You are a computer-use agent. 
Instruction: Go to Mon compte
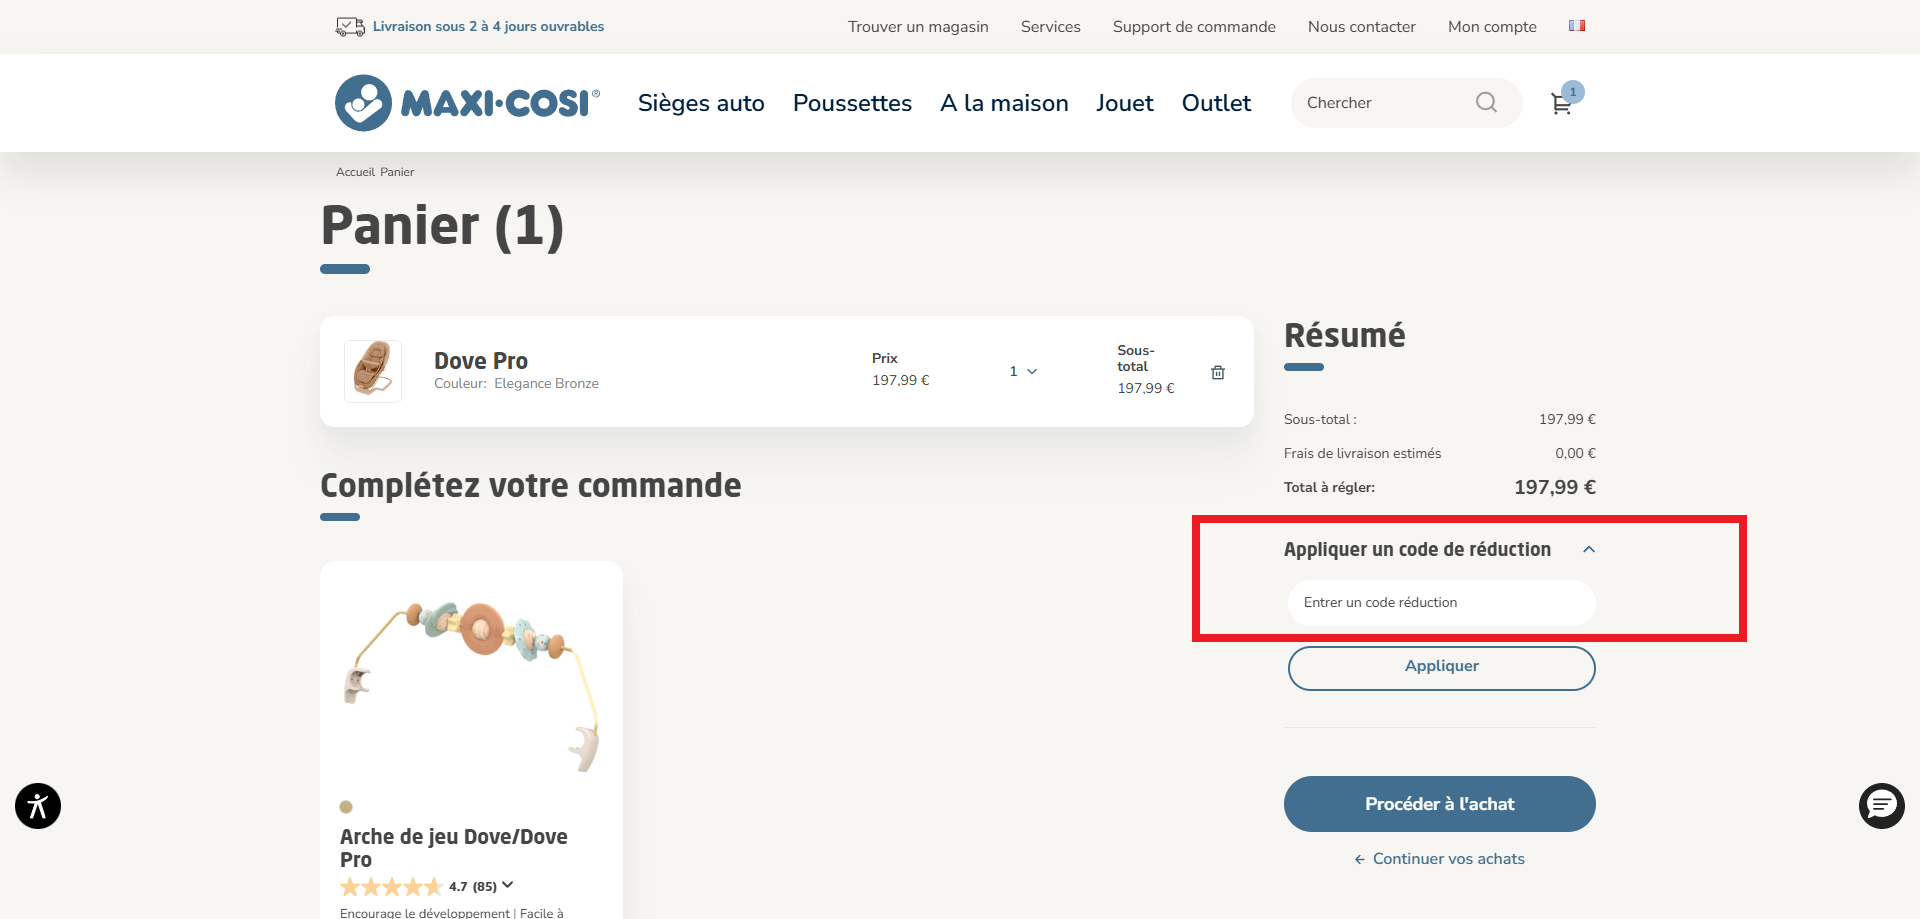[1492, 27]
